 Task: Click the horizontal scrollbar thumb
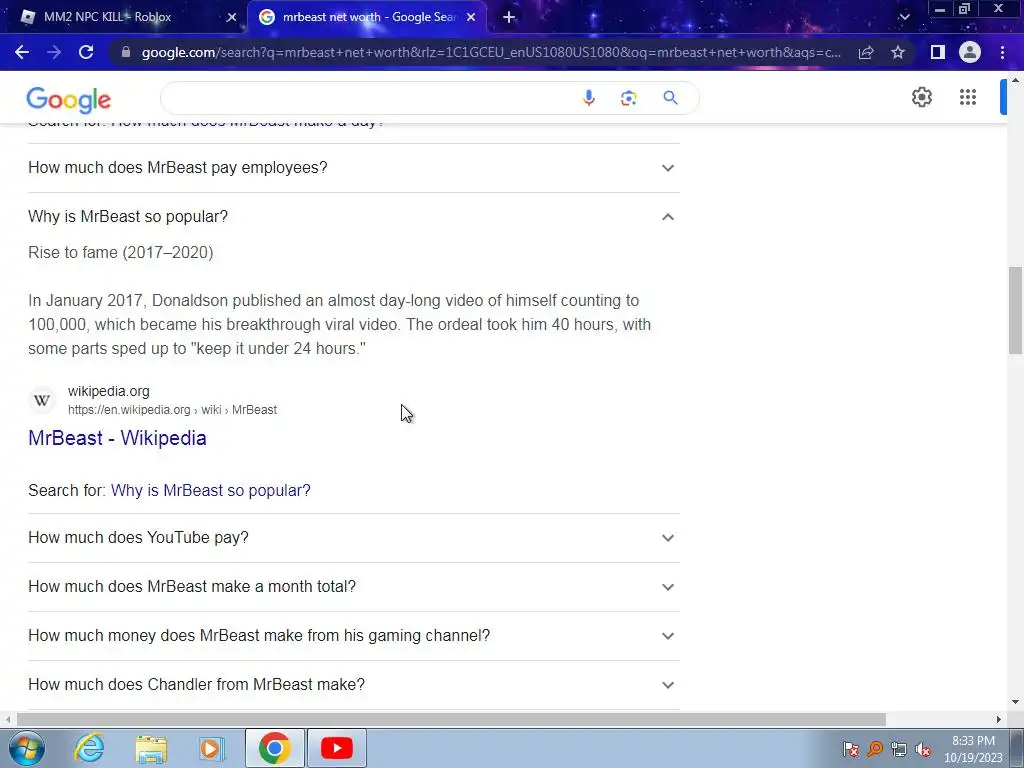(451, 720)
